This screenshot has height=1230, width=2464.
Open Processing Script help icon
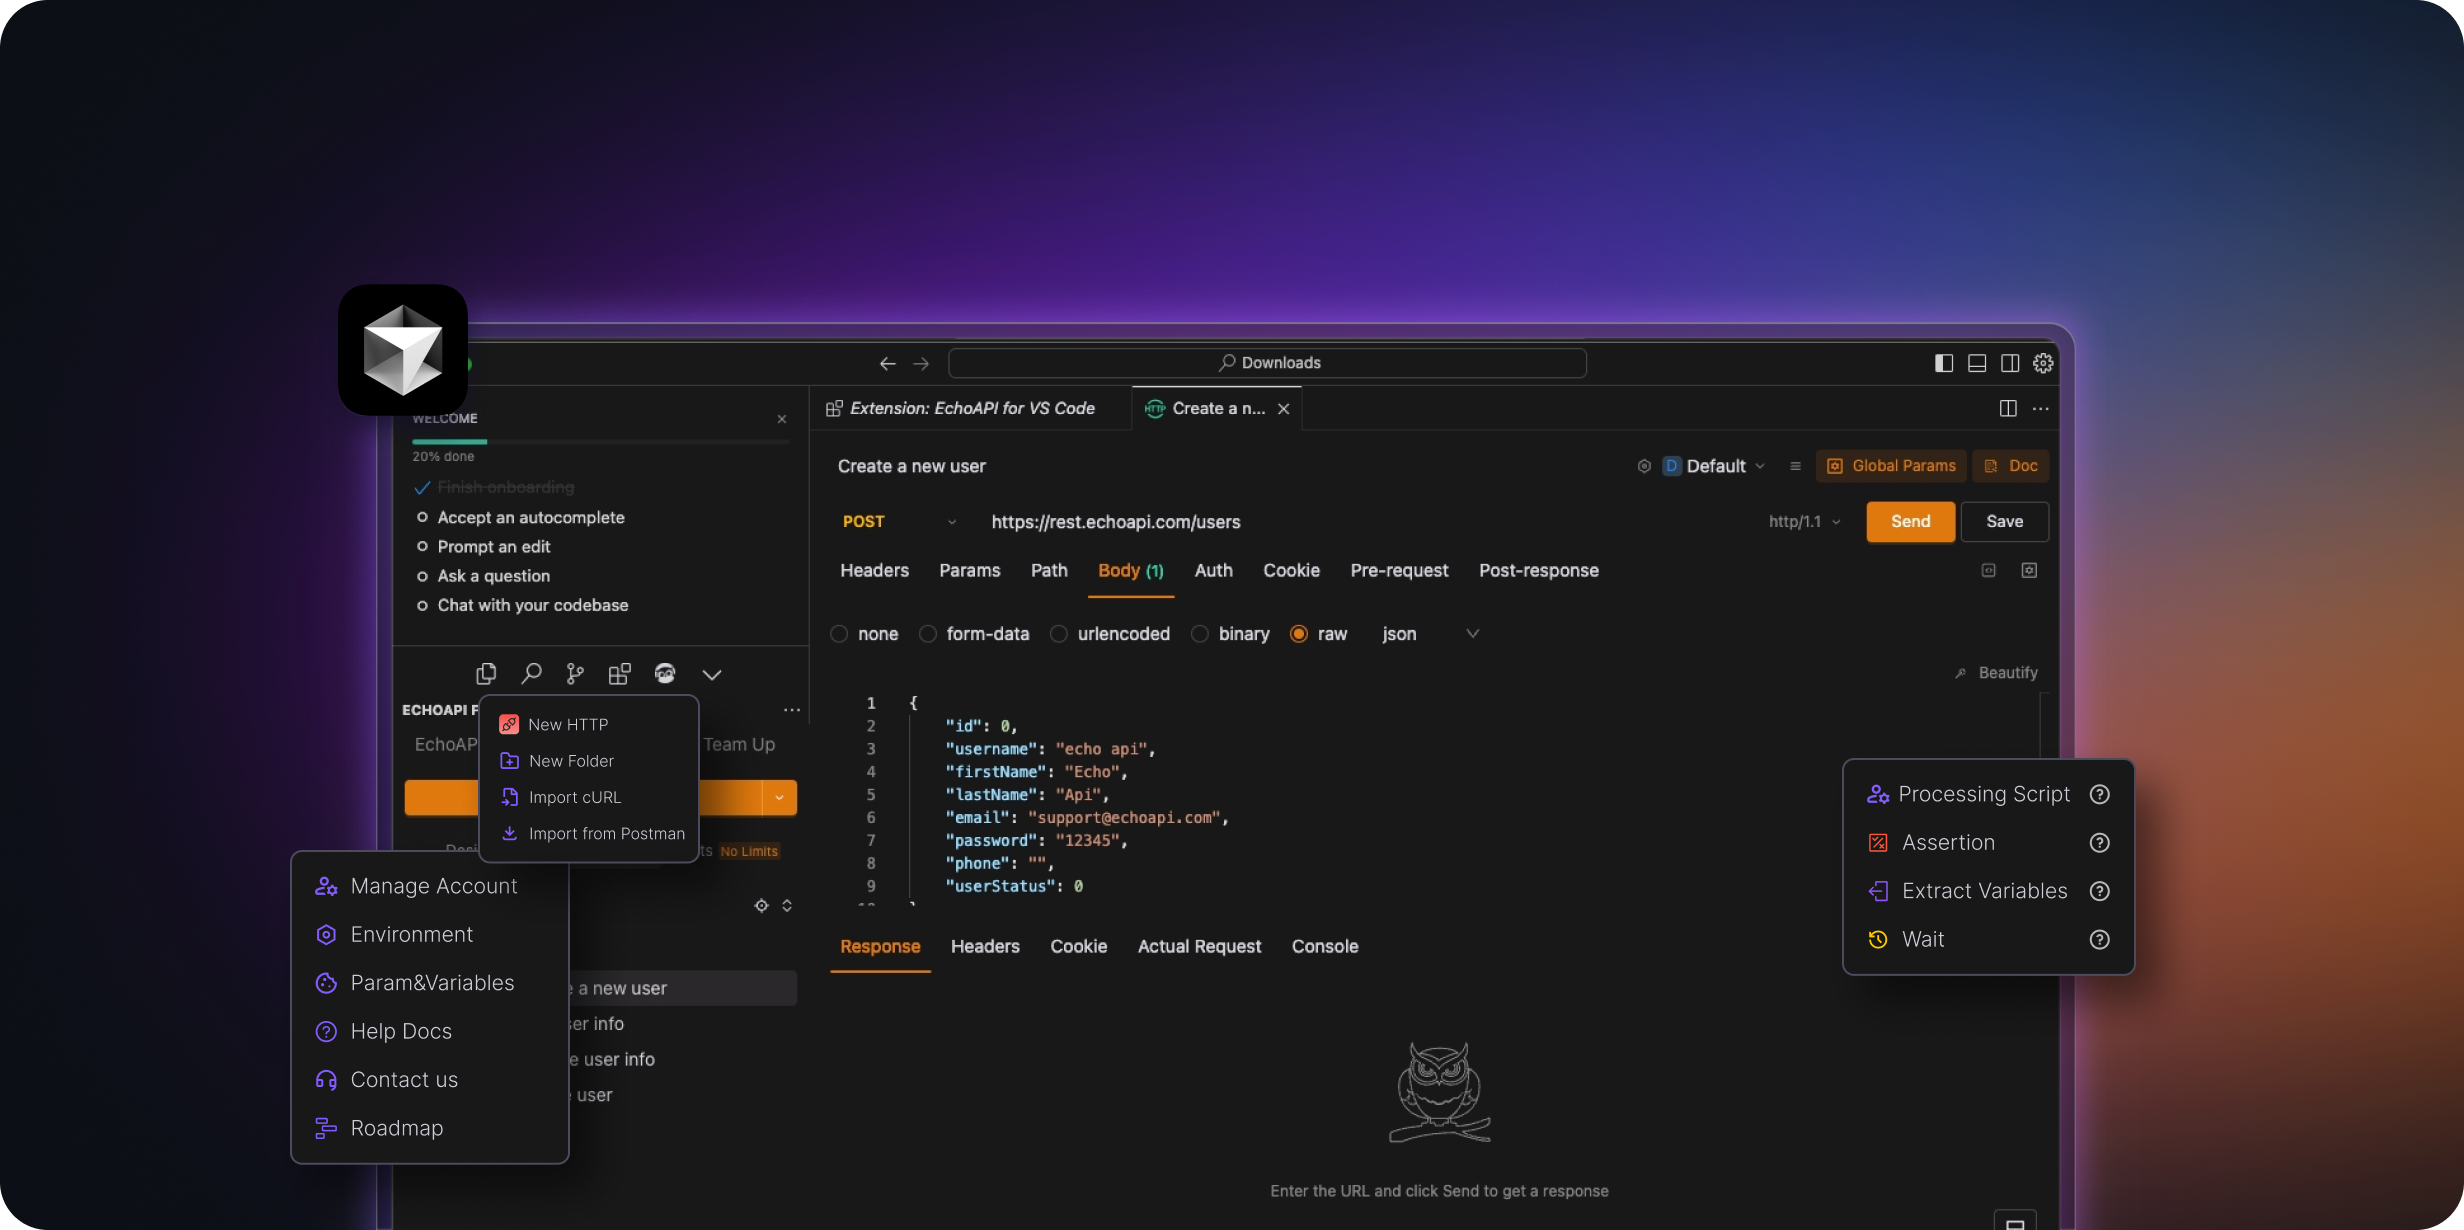(x=2100, y=794)
